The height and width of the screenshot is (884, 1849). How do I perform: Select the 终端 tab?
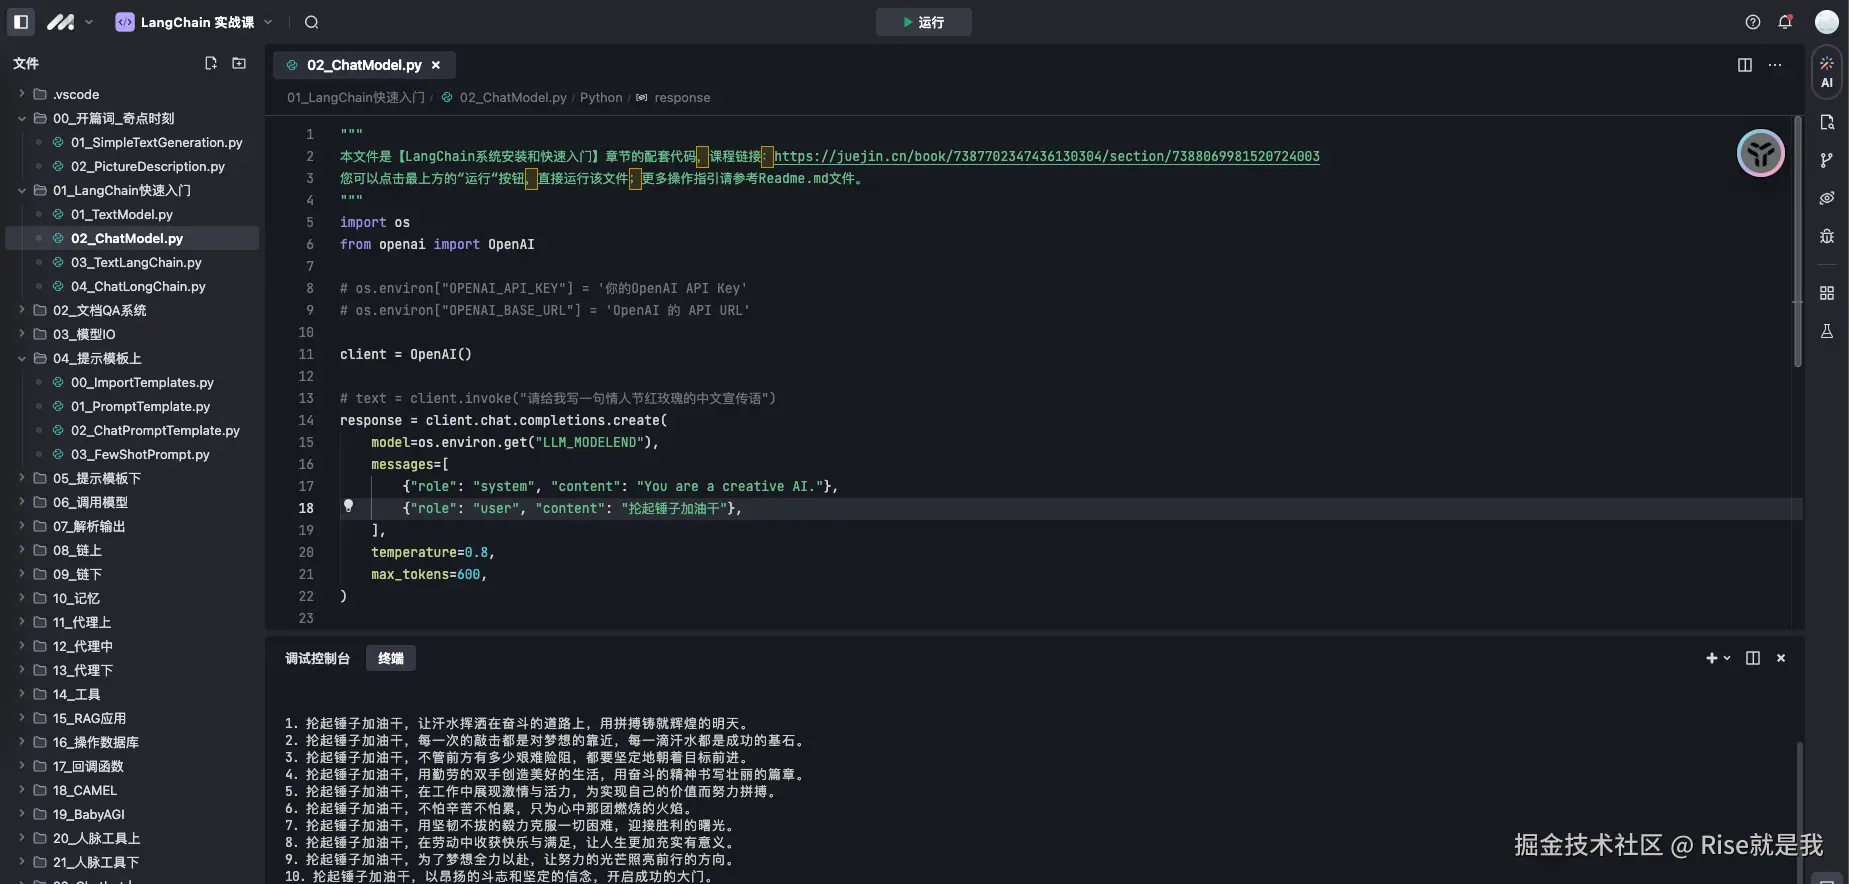(391, 658)
